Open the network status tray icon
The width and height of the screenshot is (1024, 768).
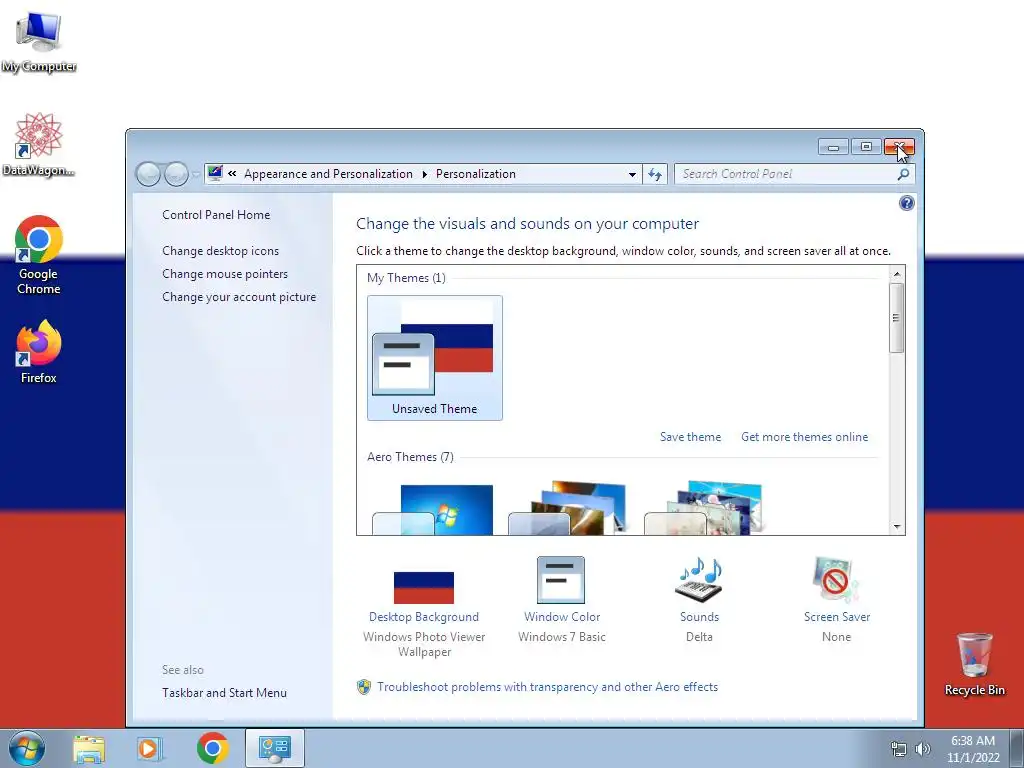tap(899, 749)
